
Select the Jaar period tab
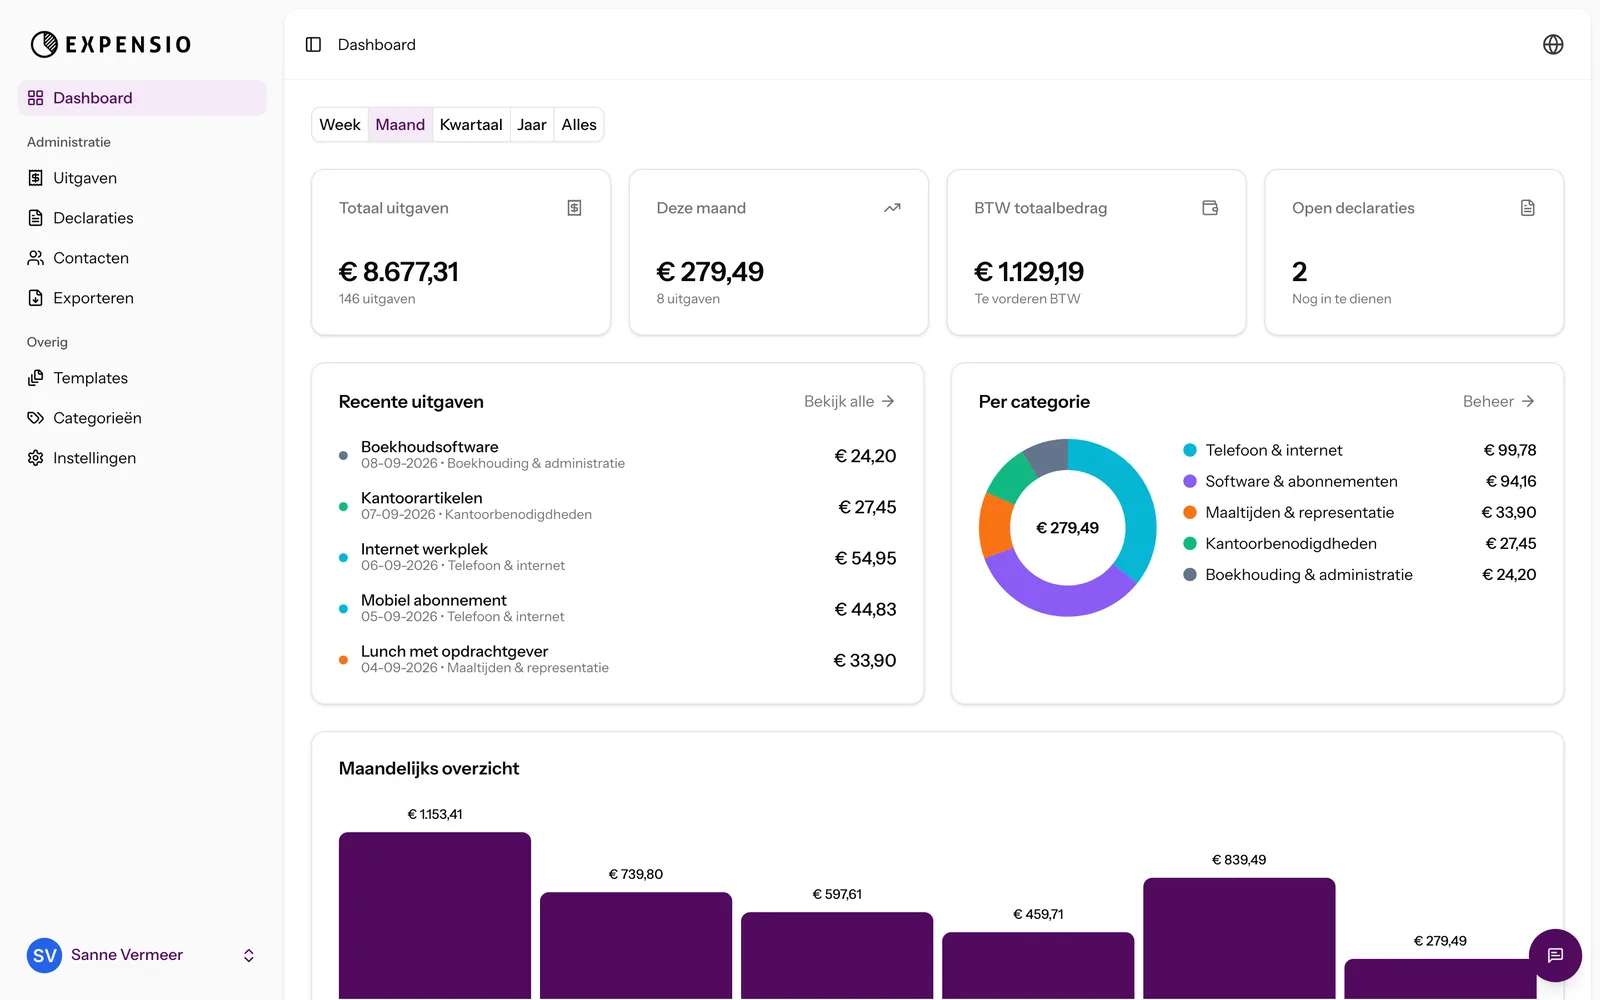coord(532,125)
